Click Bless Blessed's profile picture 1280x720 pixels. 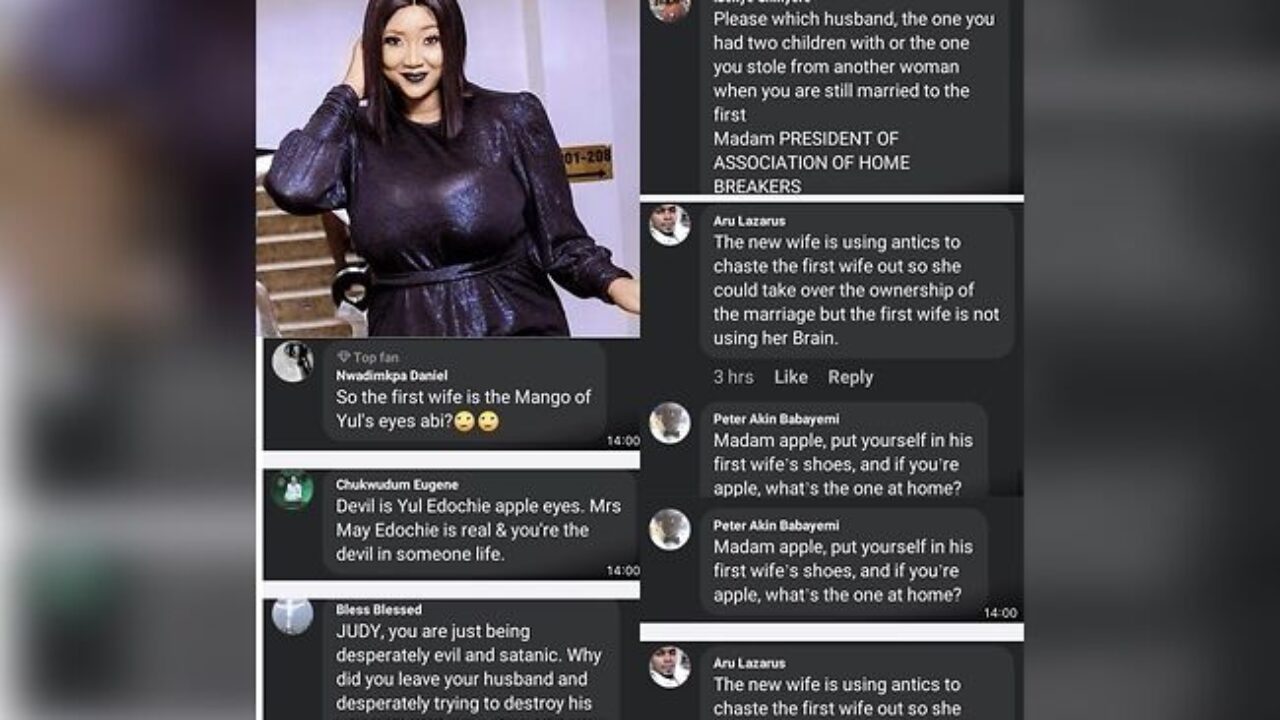292,616
